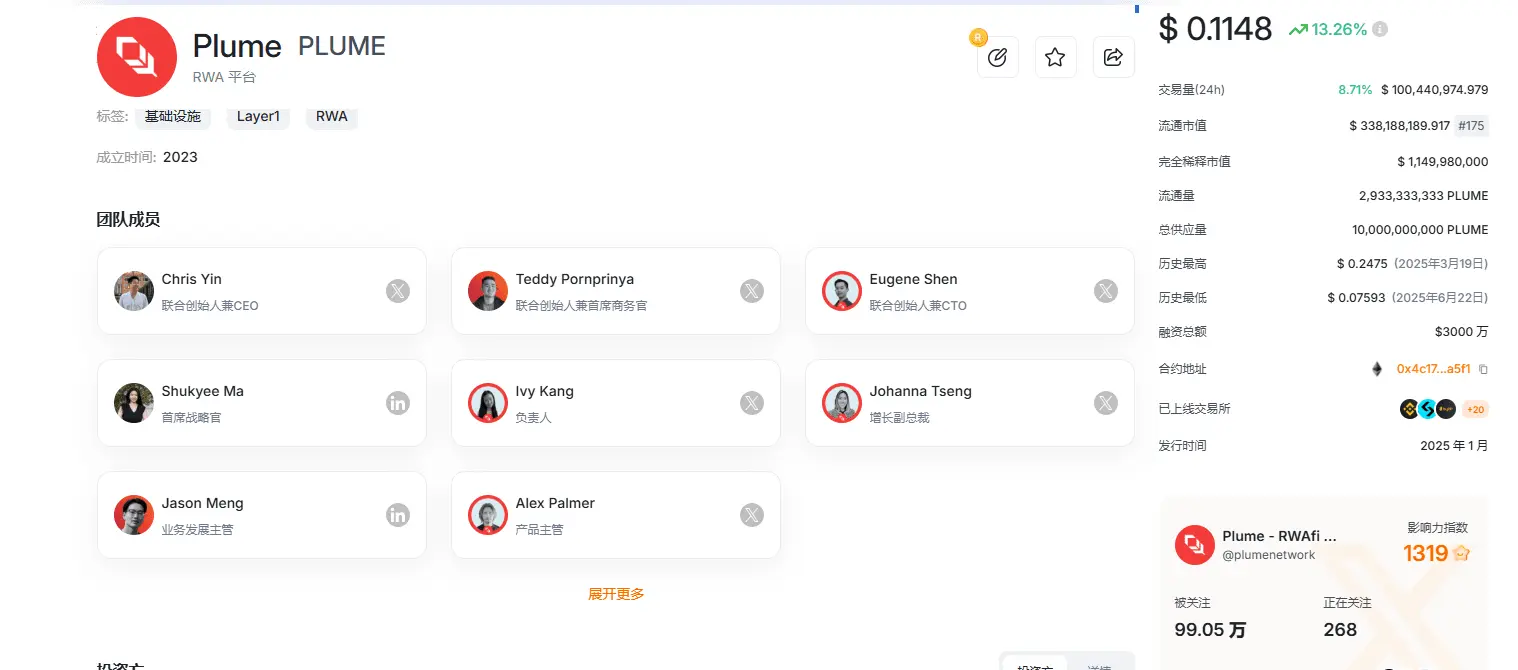
Task: Click the 13.26% price change value
Action: pyautogui.click(x=1339, y=29)
